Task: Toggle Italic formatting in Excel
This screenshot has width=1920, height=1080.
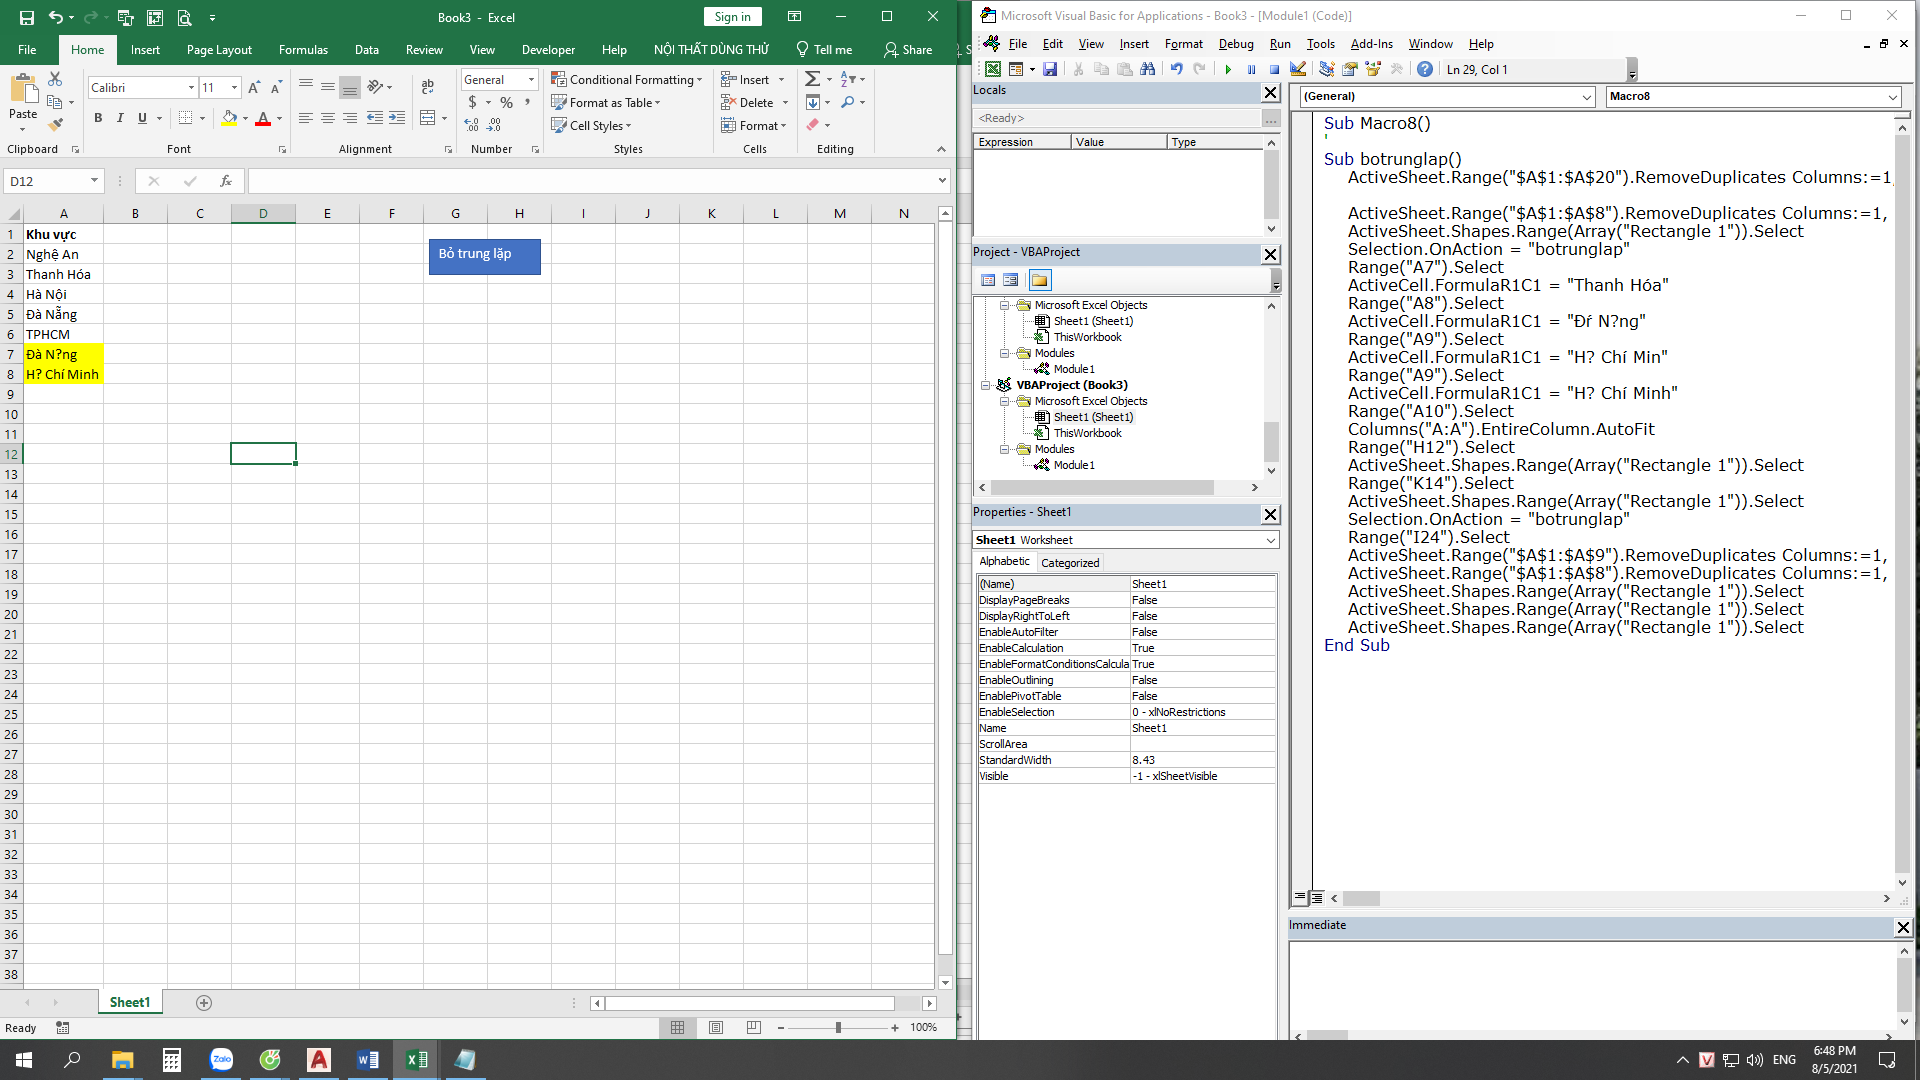Action: tap(120, 118)
